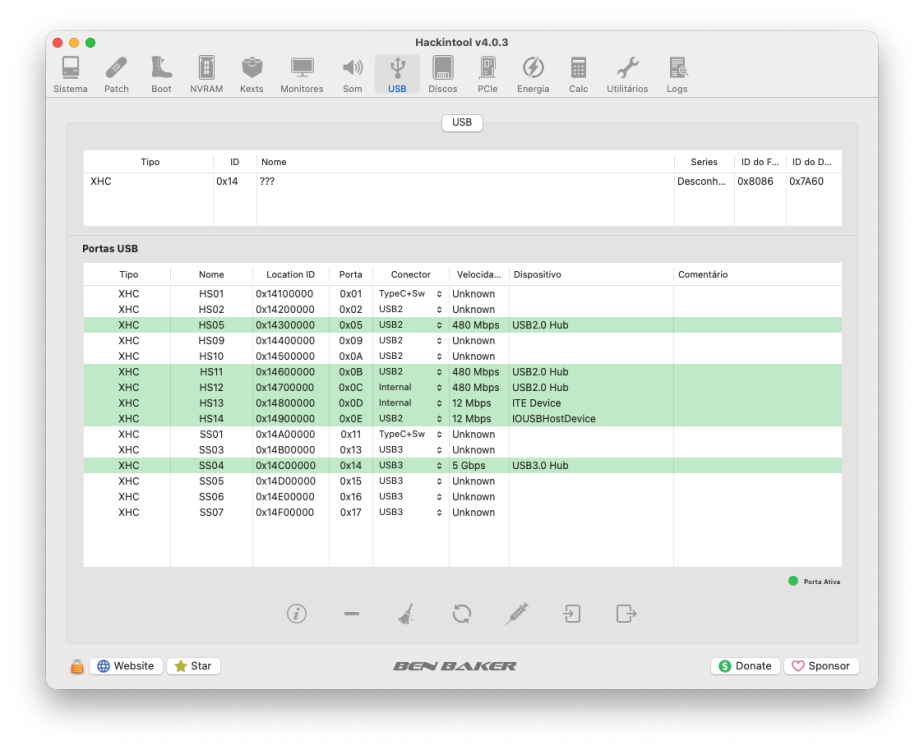This screenshot has width=924, height=750.
Task: Click the Ben Baker logo
Action: click(454, 666)
